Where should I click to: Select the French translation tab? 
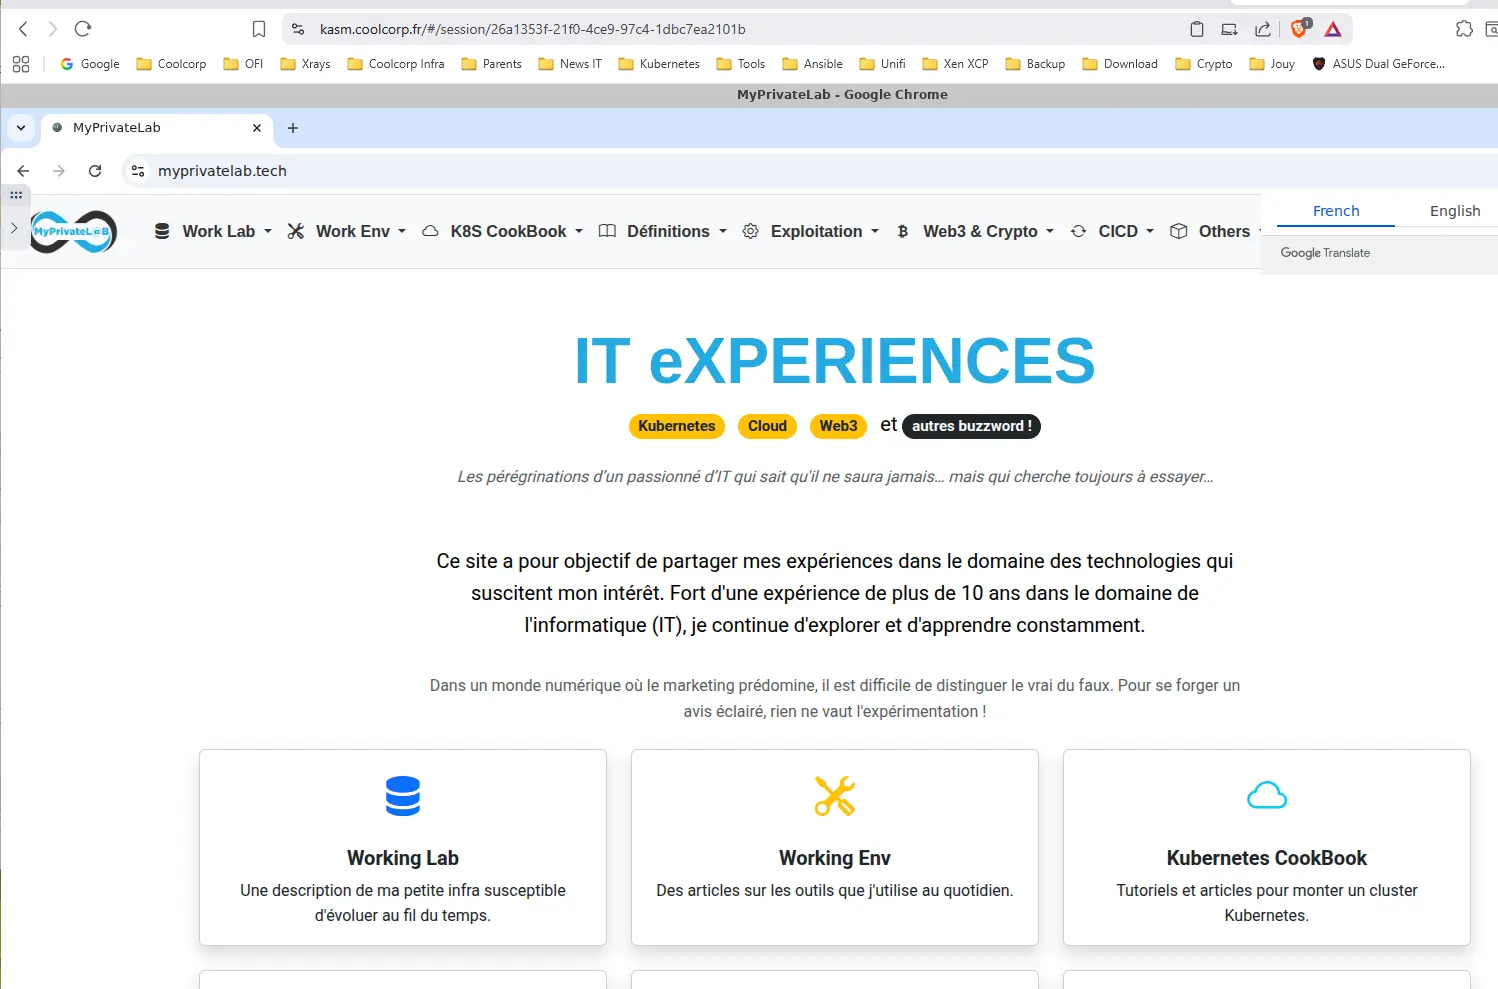pyautogui.click(x=1335, y=211)
